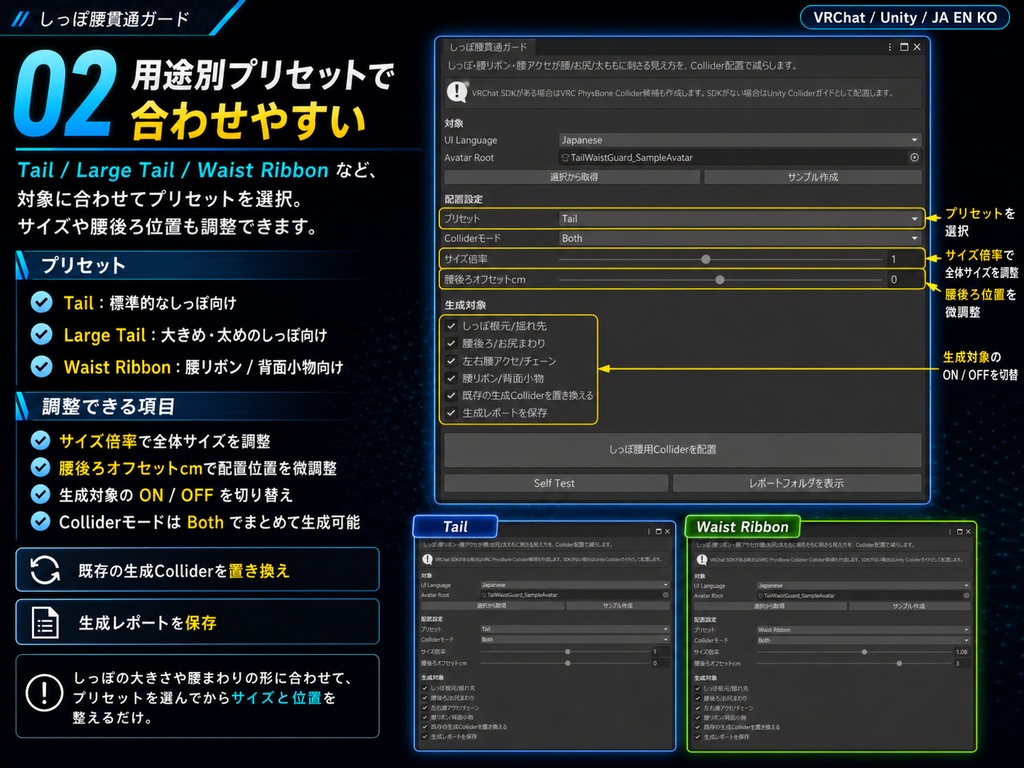Open the UI Language dropdown in main window
1024x768 pixels.
click(740, 140)
